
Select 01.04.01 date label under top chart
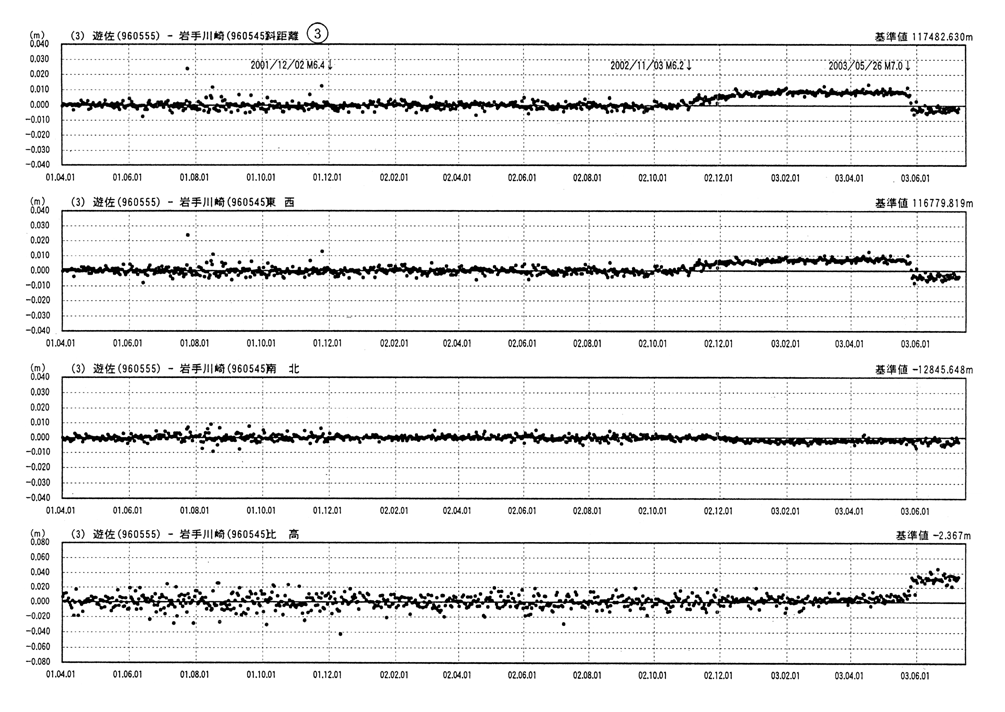(x=61, y=174)
